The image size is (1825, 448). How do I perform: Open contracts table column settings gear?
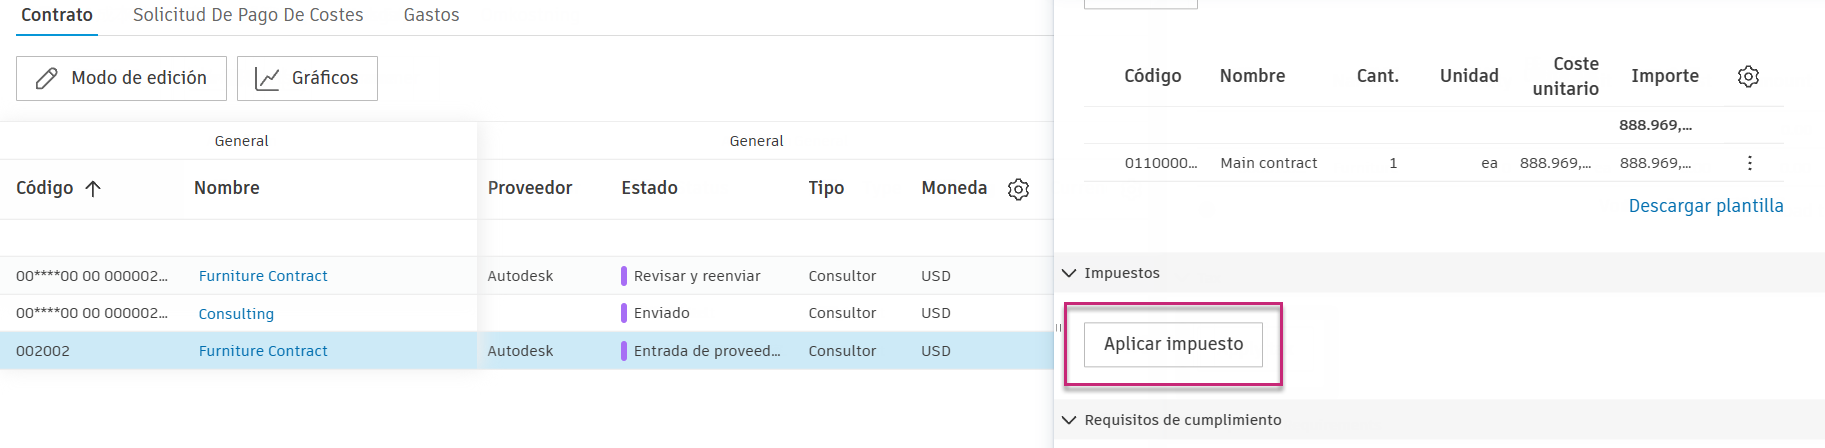[x=1018, y=189]
